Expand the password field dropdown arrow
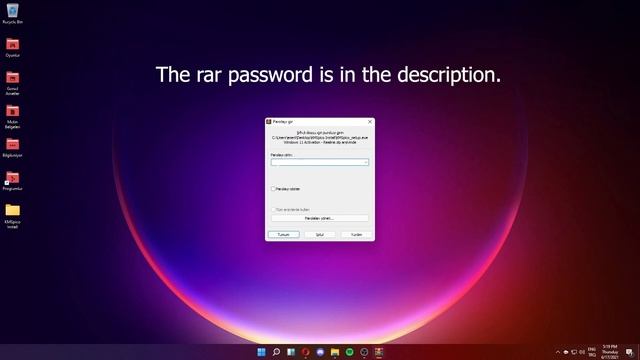 click(x=366, y=162)
